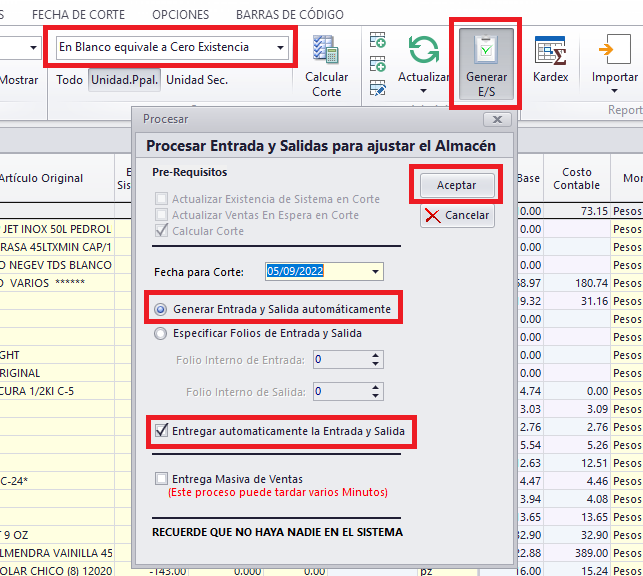Click the Aceptar button
This screenshot has width=643, height=576.
tap(456, 185)
